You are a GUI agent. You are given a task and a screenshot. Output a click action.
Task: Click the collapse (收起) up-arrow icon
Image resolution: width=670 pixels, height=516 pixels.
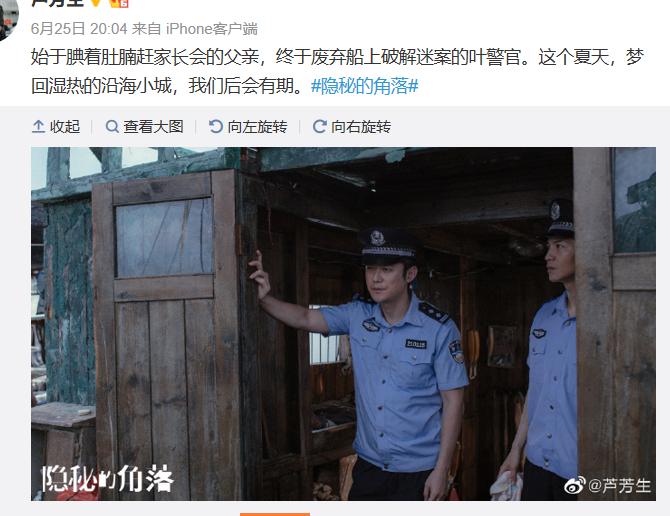tap(38, 126)
